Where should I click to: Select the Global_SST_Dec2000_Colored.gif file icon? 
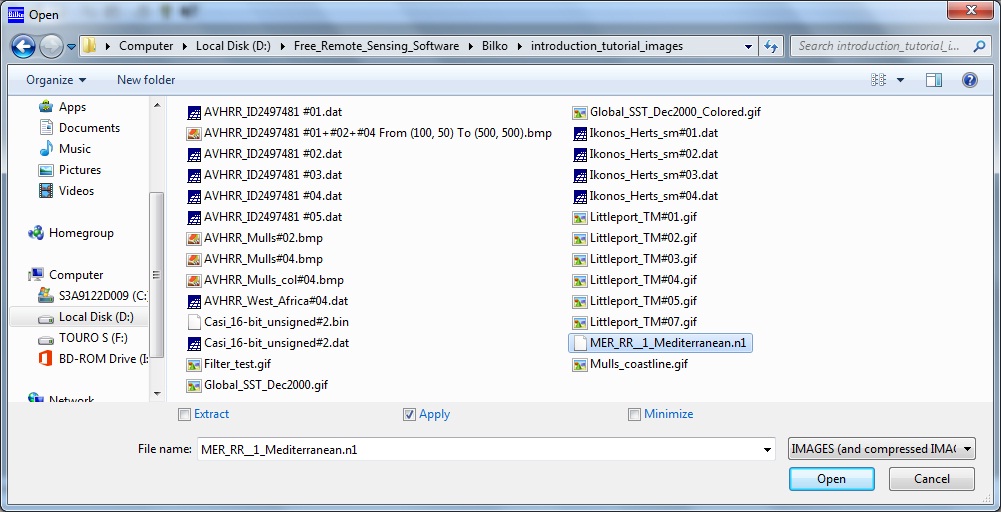tap(580, 112)
